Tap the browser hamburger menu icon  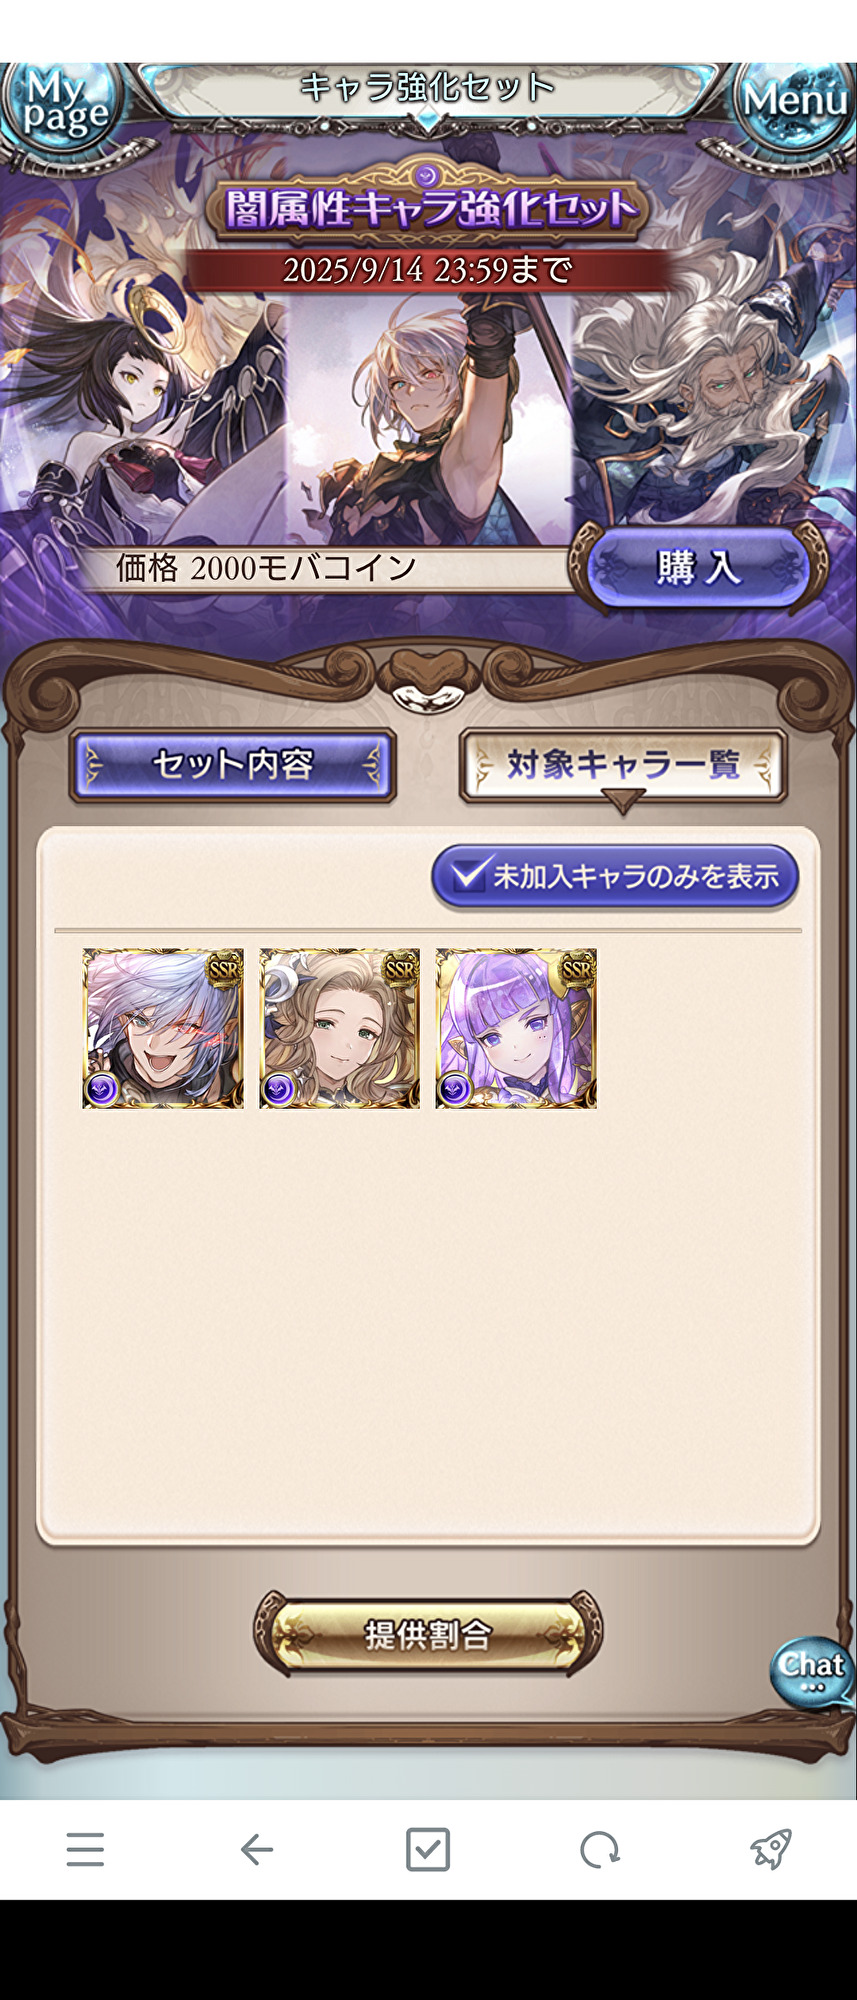pyautogui.click(x=85, y=1849)
